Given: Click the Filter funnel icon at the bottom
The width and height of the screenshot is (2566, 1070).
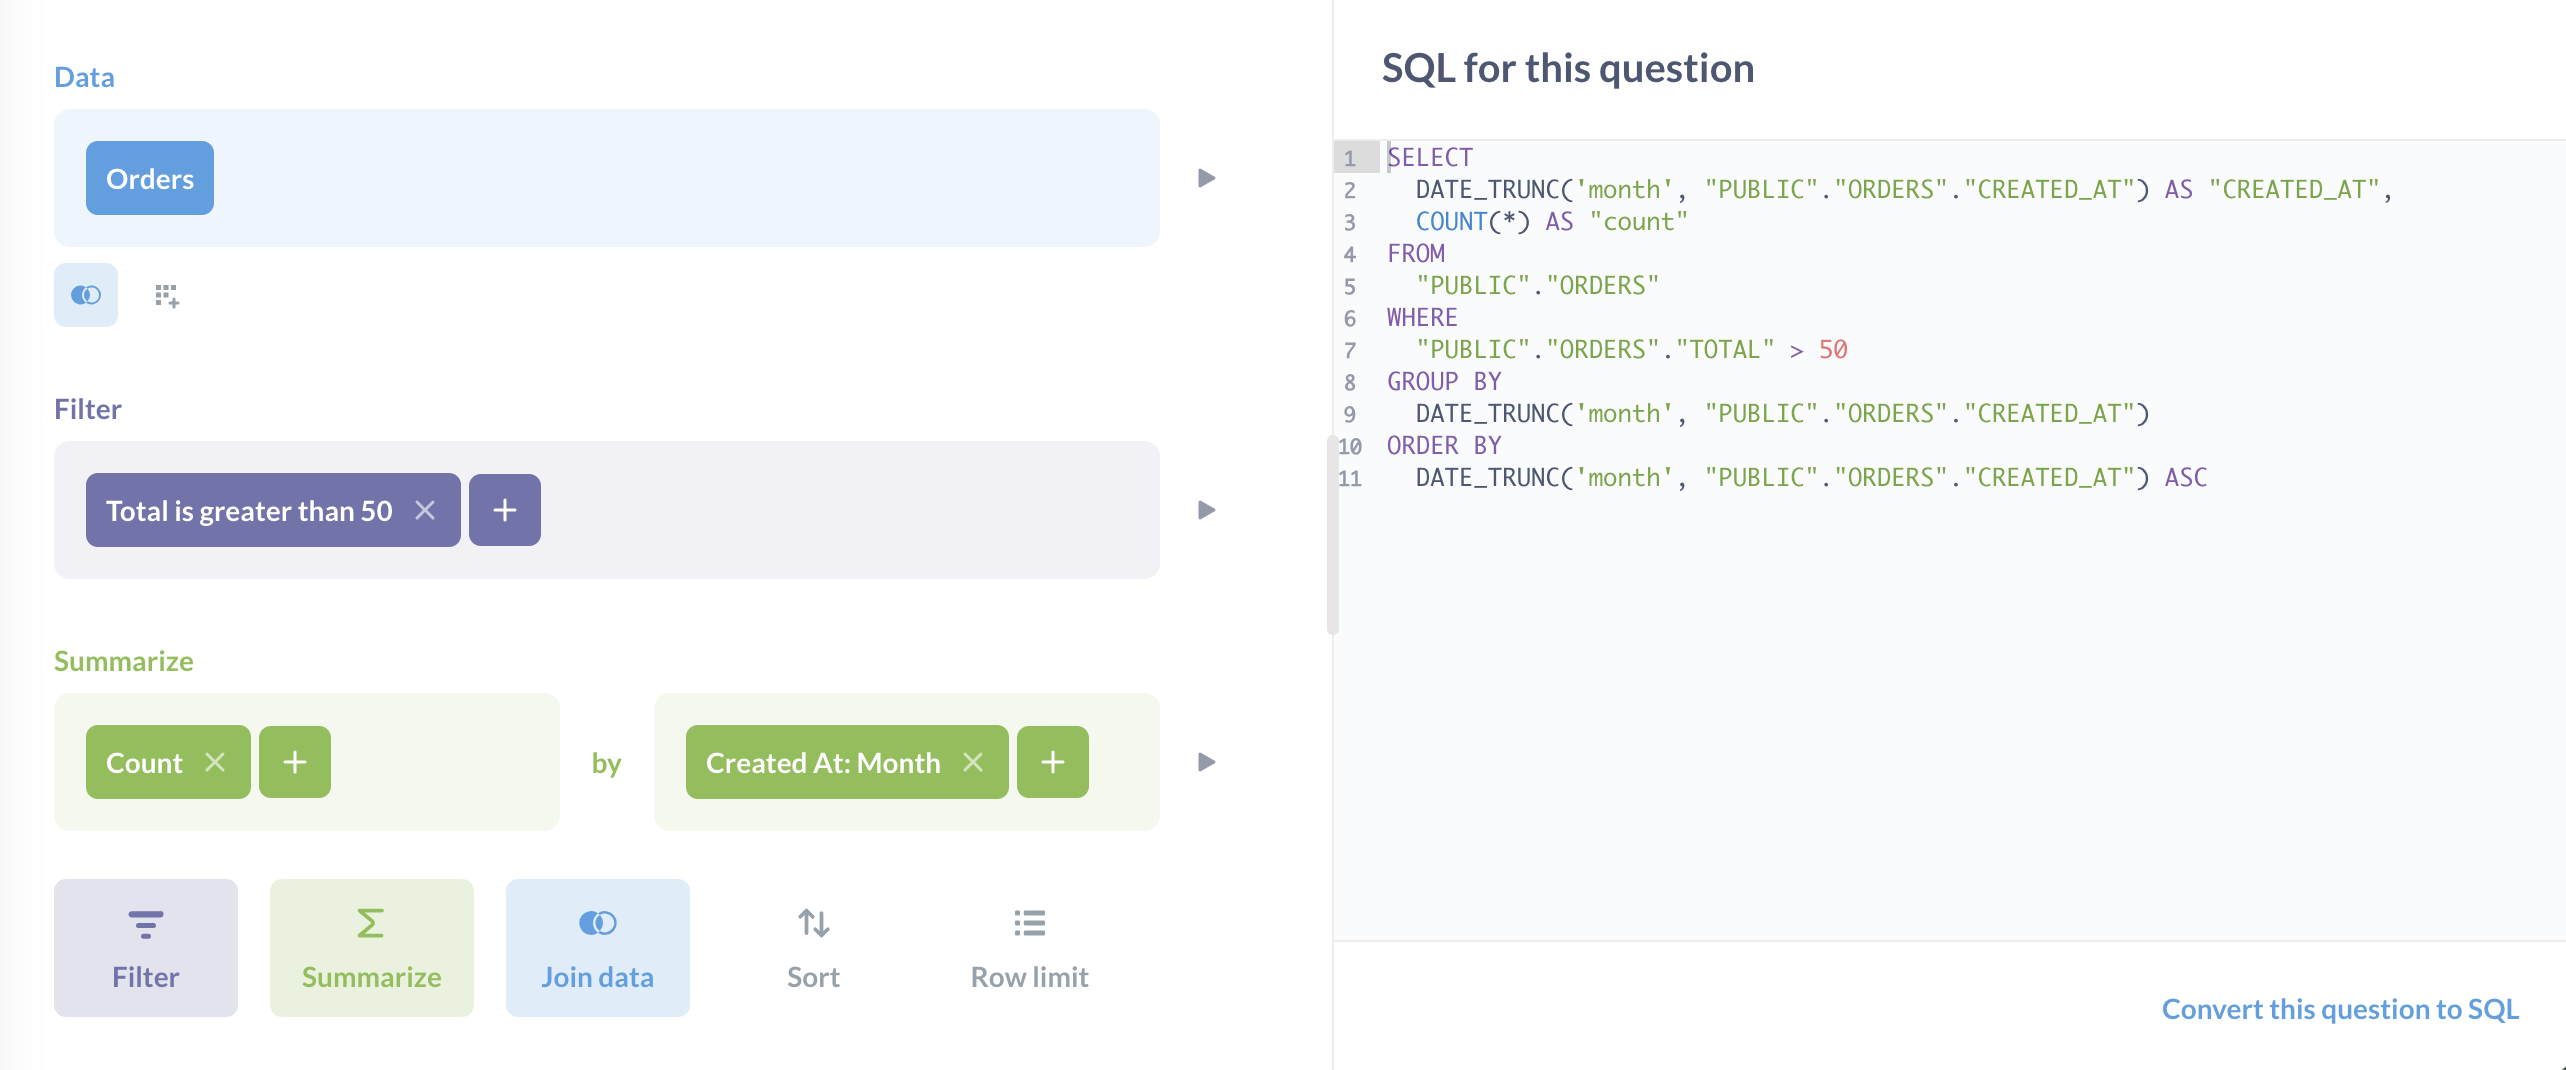Looking at the screenshot, I should point(145,922).
